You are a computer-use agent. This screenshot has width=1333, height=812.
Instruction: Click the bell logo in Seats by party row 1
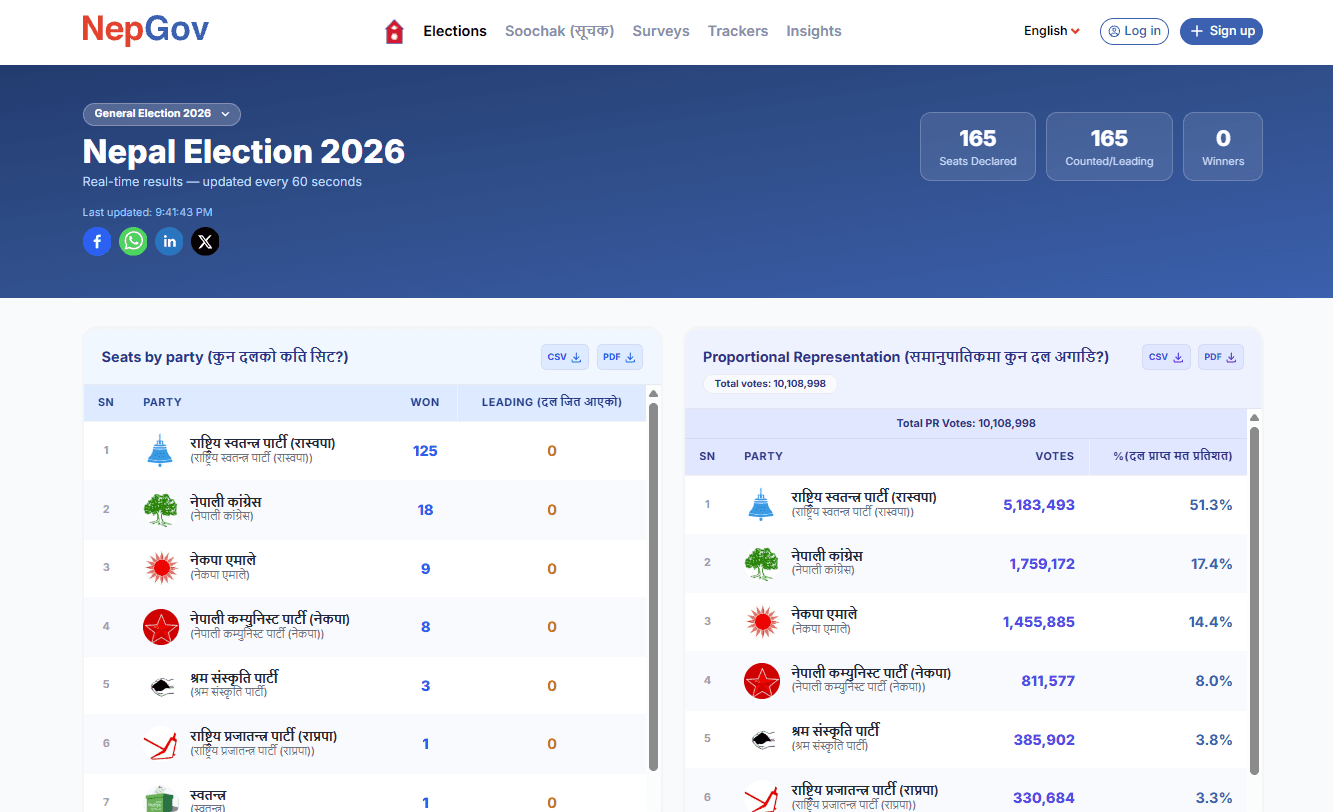click(160, 451)
